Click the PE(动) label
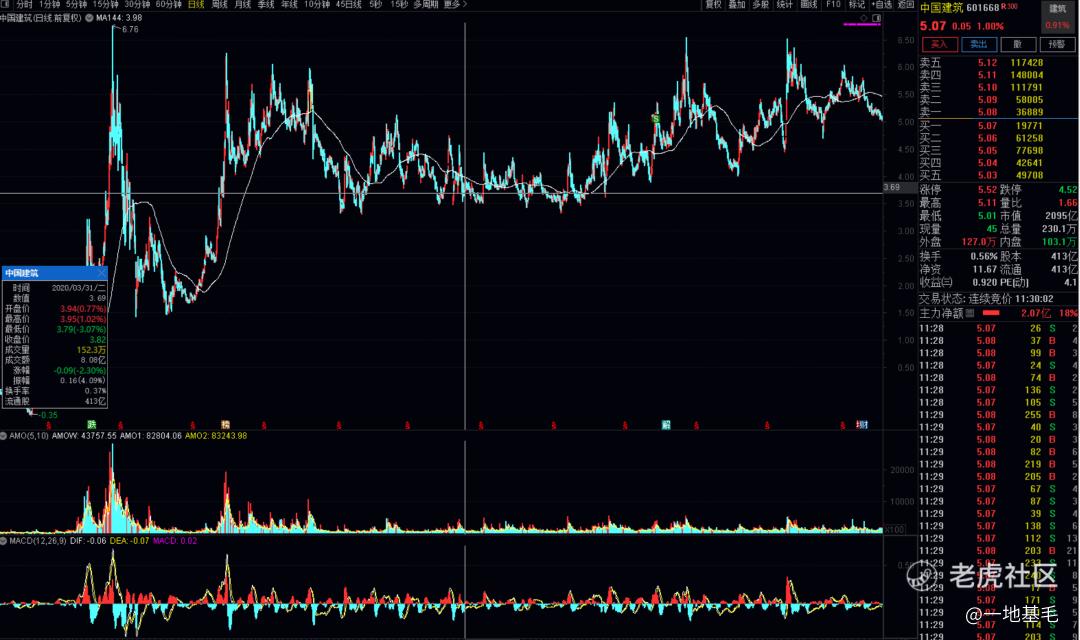The width and height of the screenshot is (1080, 640). [x=1015, y=282]
